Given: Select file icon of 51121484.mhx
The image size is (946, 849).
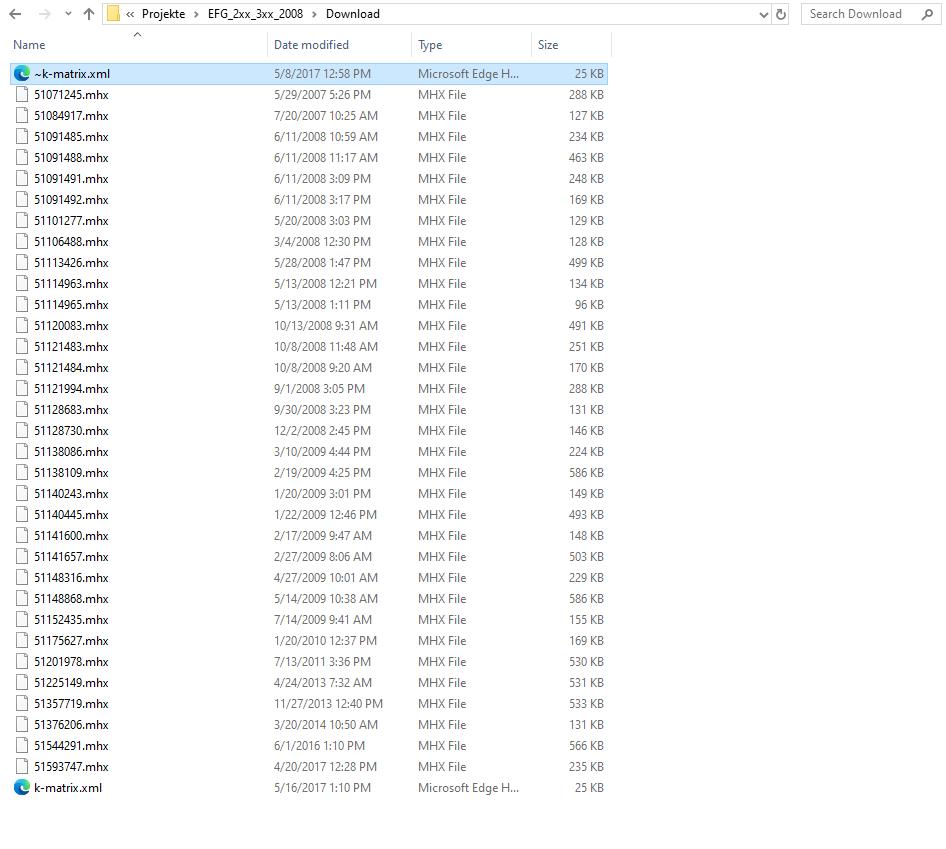Looking at the screenshot, I should (x=22, y=367).
